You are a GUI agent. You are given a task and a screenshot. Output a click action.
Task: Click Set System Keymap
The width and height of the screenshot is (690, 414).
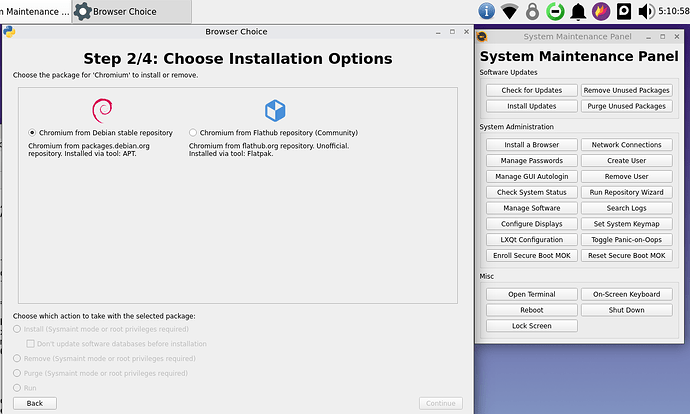[x=627, y=224]
